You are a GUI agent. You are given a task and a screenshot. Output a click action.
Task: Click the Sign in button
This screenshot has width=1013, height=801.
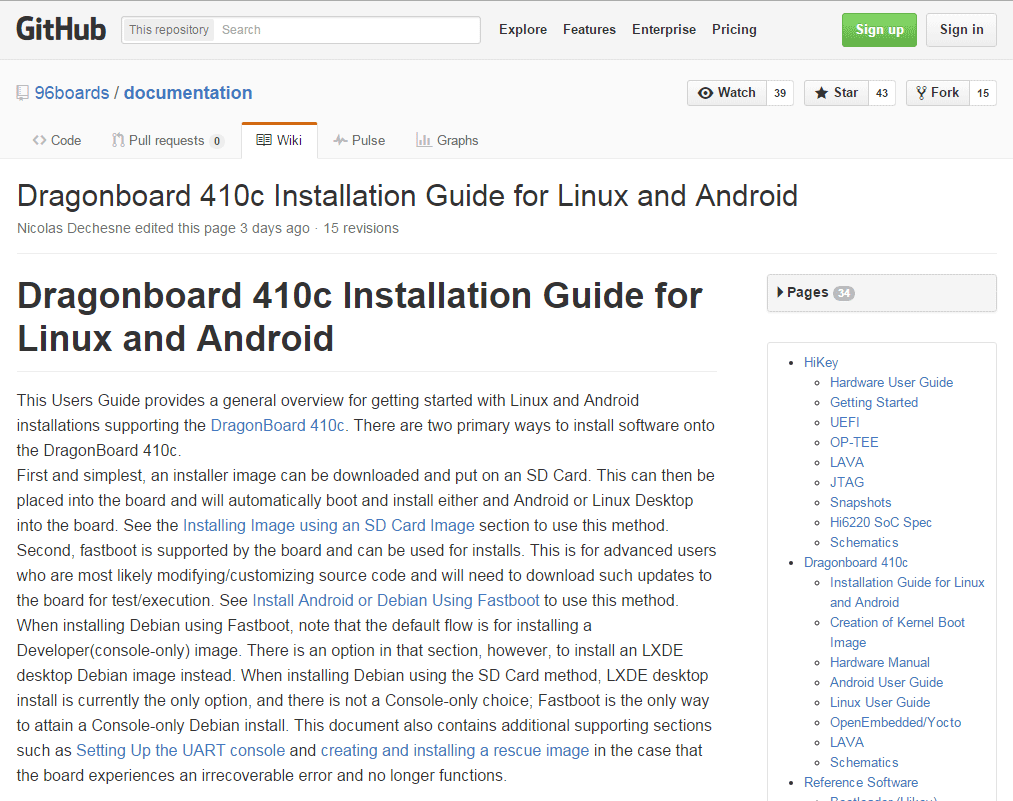coord(961,30)
